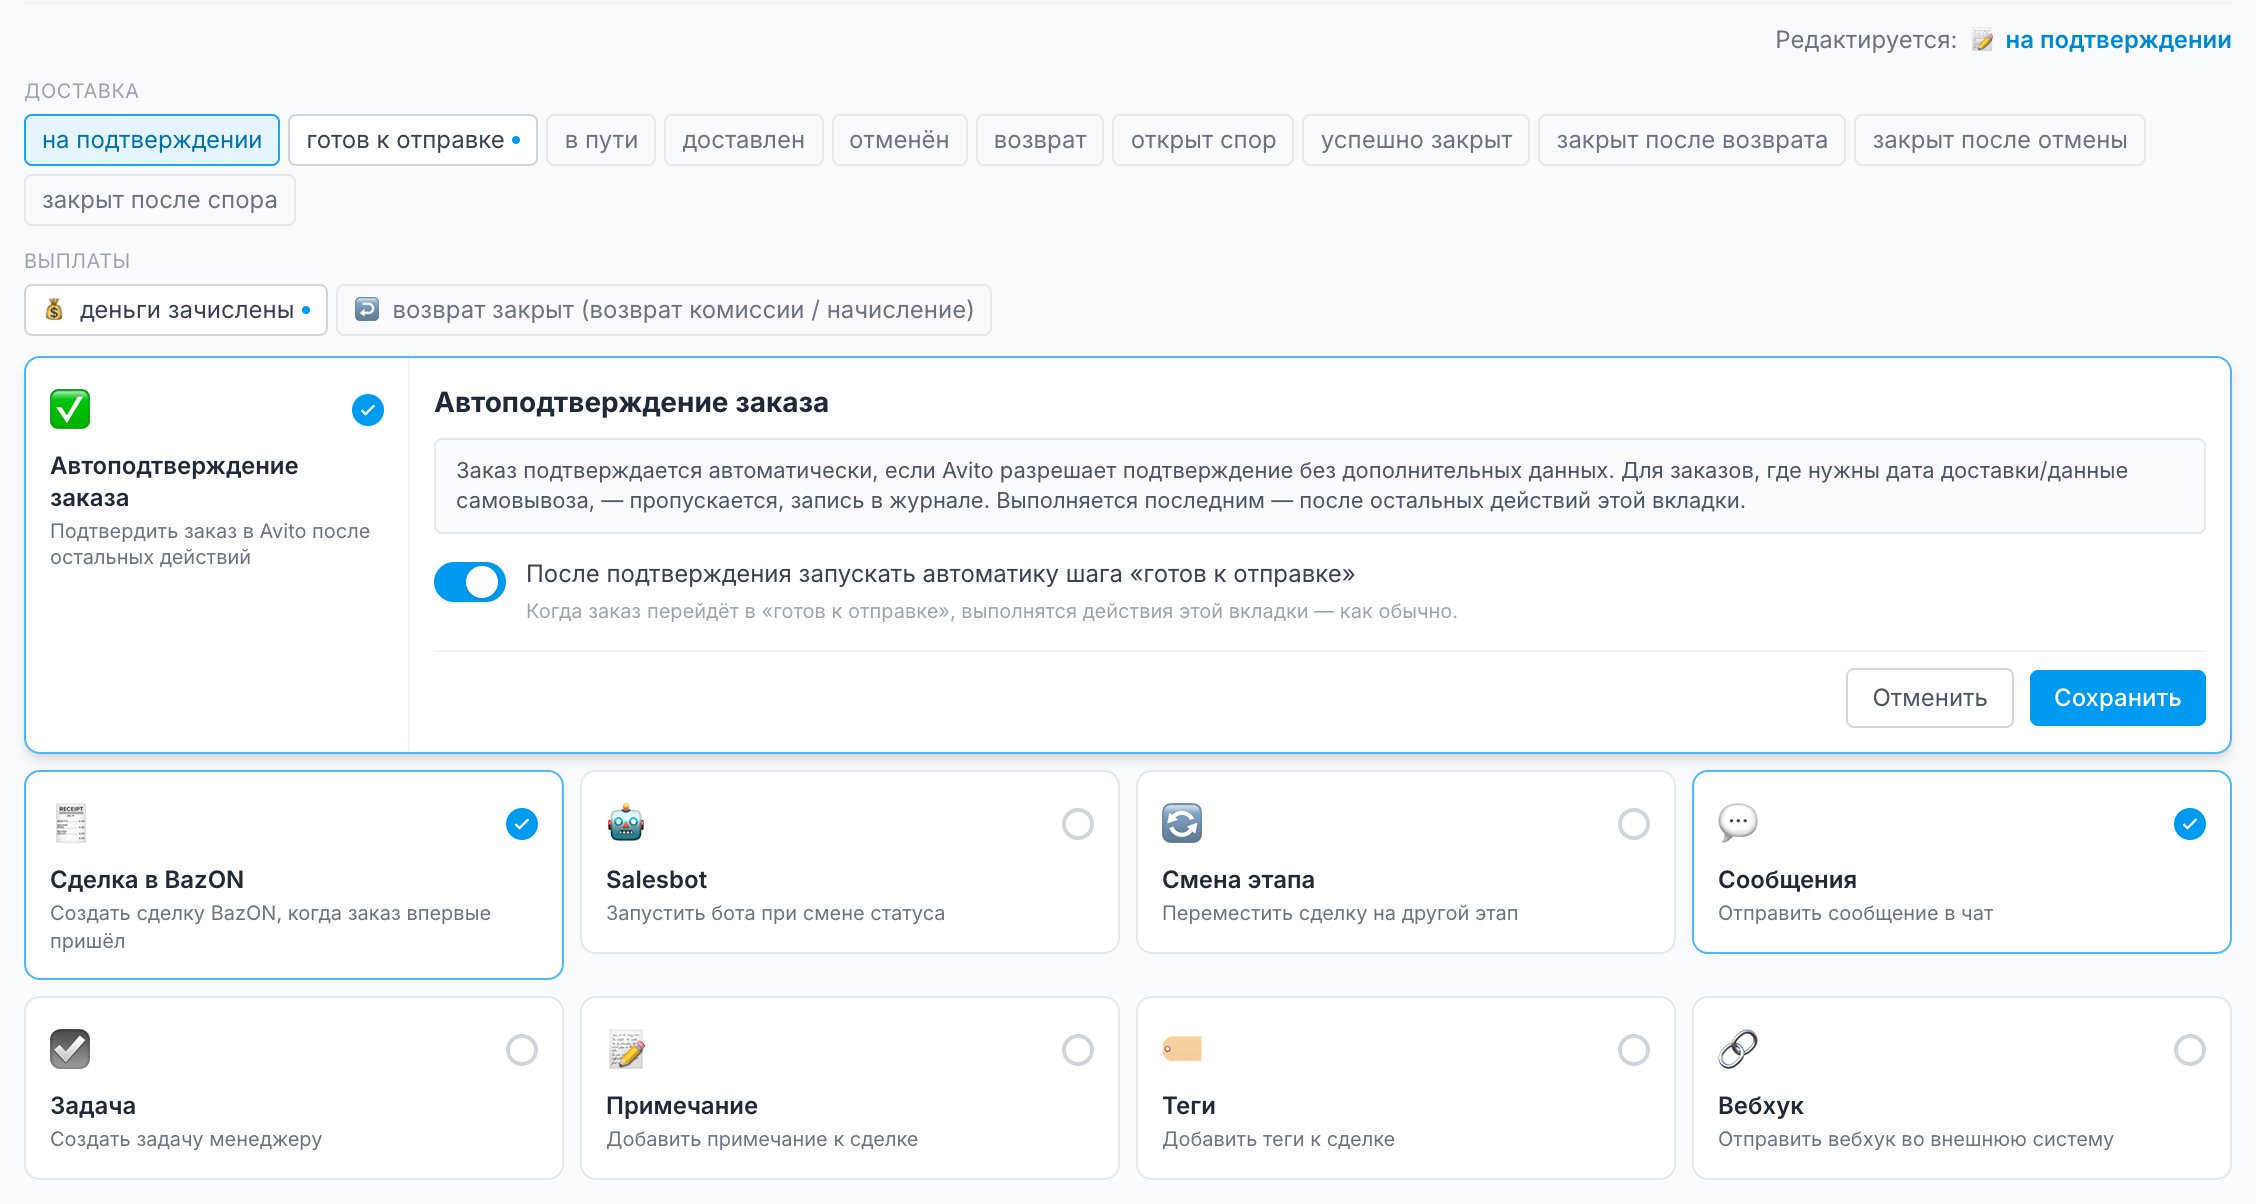Click the receipt icon on Сделка в BazON

tap(70, 823)
